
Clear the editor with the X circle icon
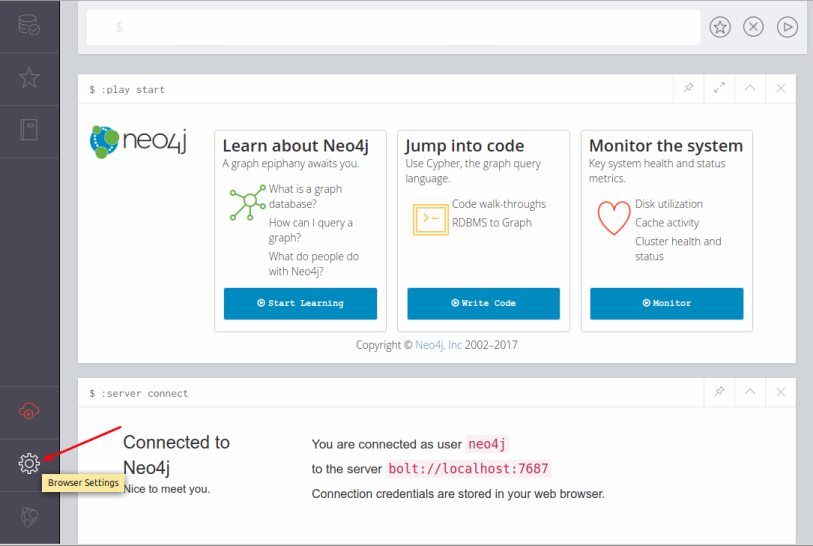click(754, 27)
